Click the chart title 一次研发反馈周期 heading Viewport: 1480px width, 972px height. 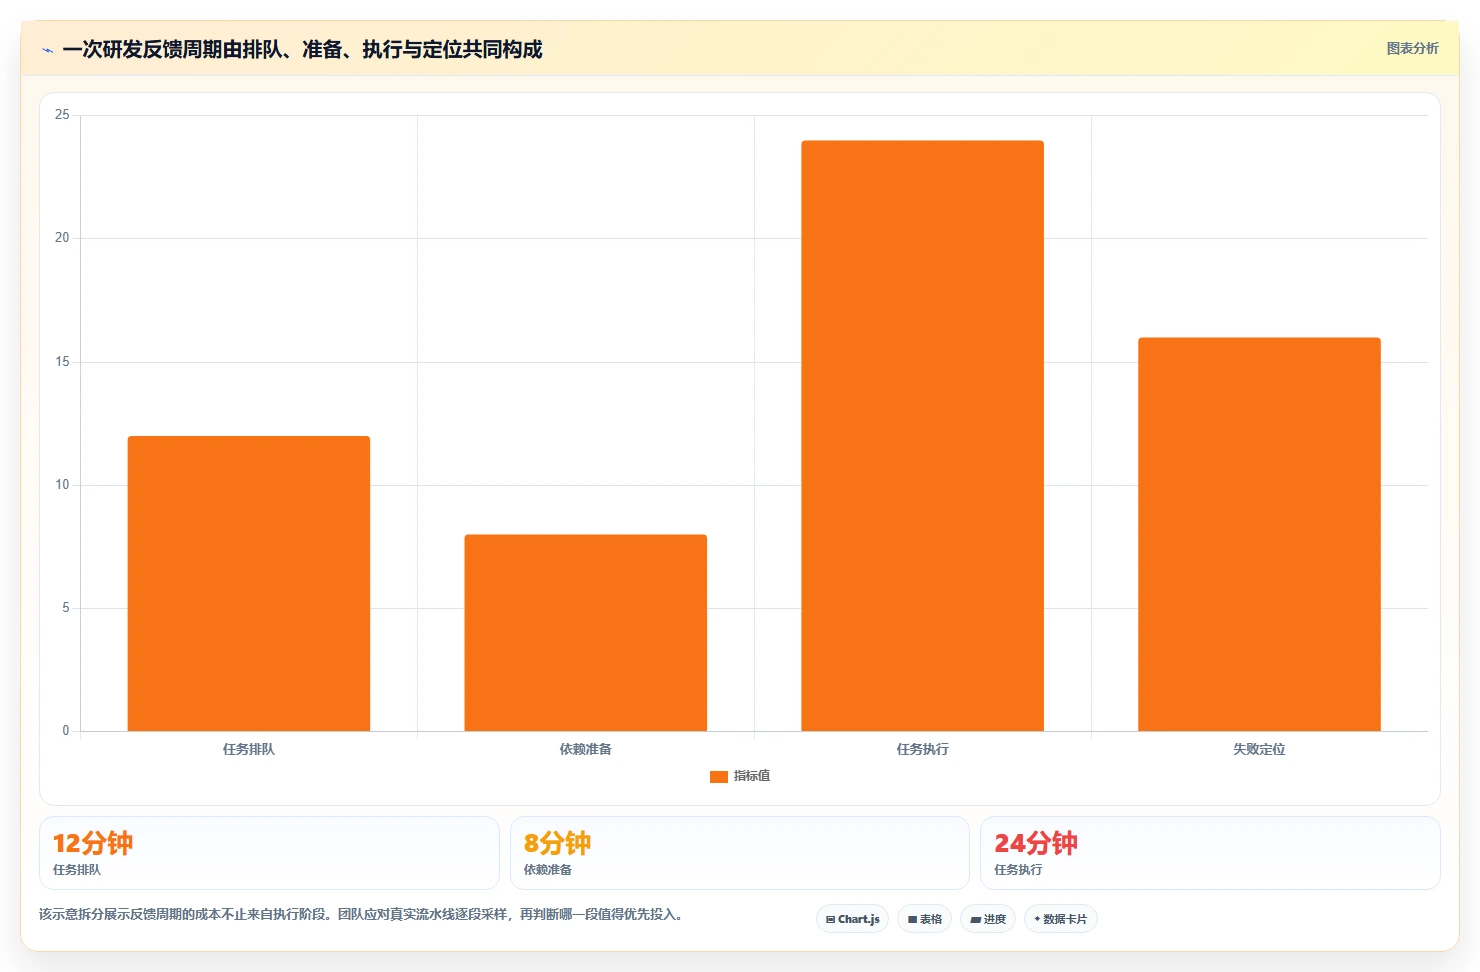tap(302, 49)
